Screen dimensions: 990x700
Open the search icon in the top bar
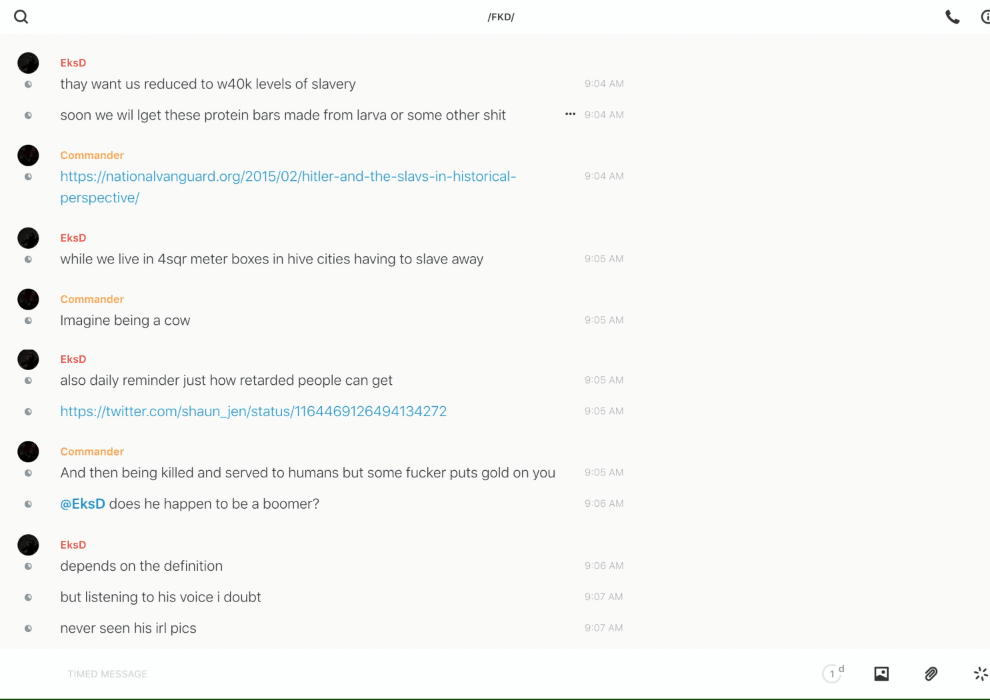click(21, 17)
